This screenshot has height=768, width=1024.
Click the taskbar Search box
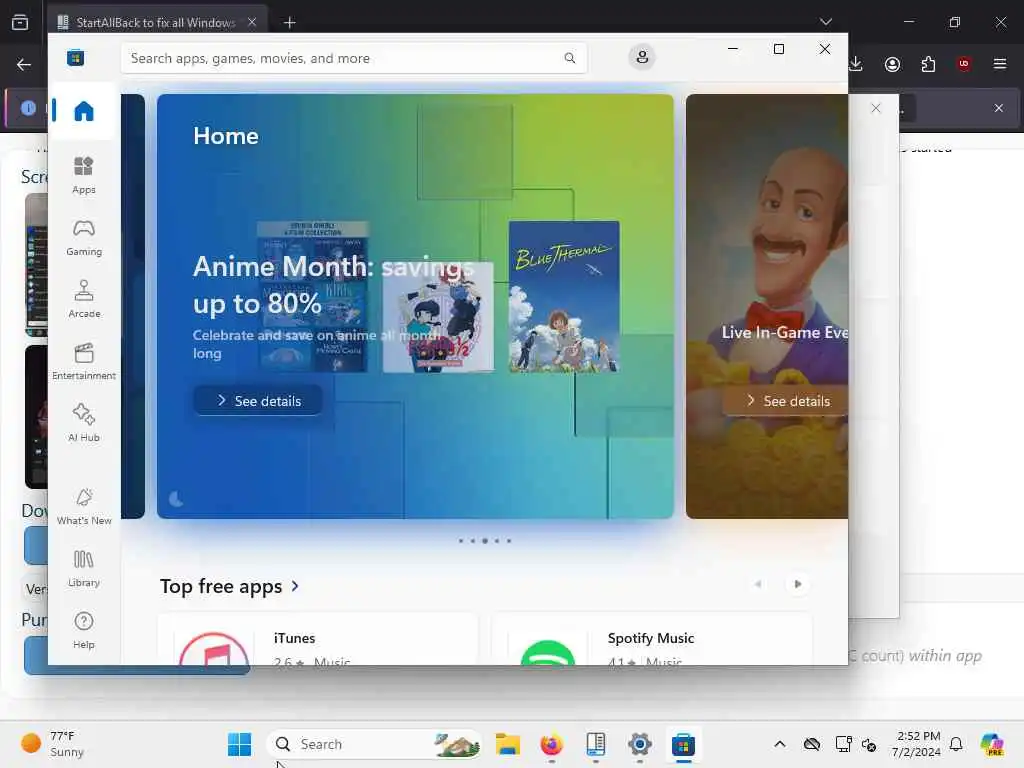click(374, 744)
